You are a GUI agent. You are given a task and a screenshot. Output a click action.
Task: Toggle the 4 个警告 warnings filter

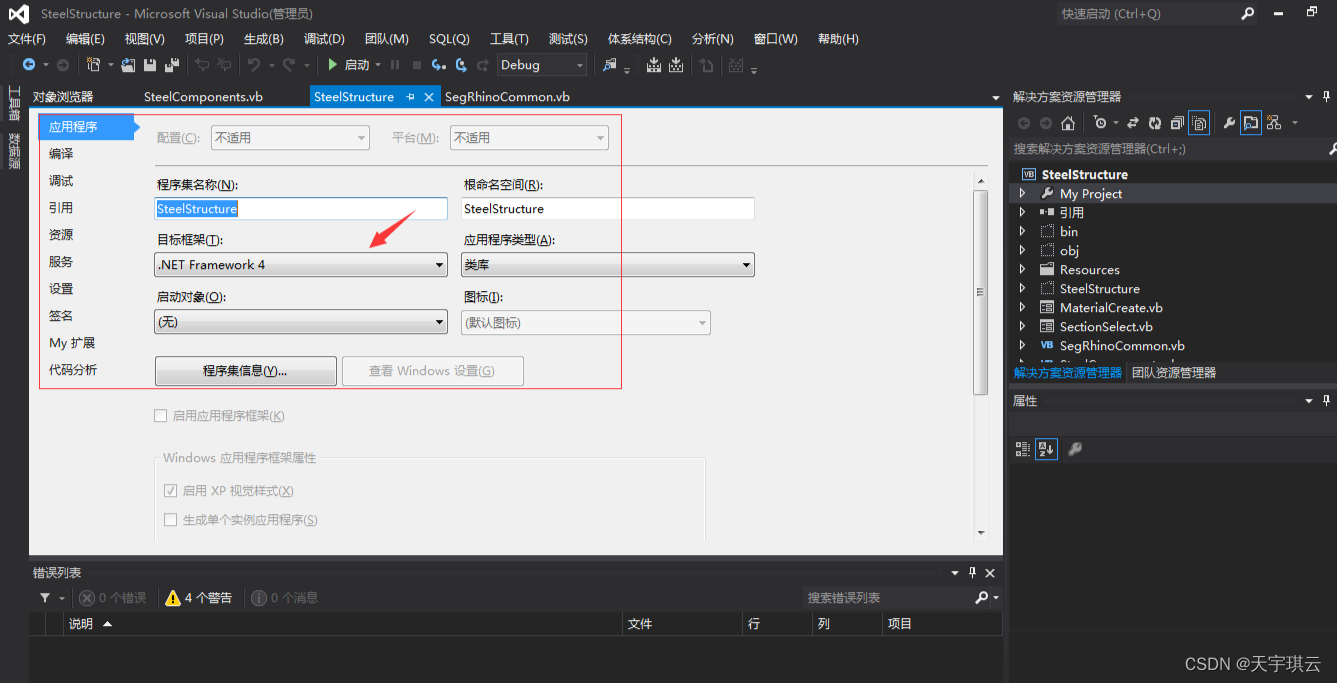pyautogui.click(x=199, y=598)
